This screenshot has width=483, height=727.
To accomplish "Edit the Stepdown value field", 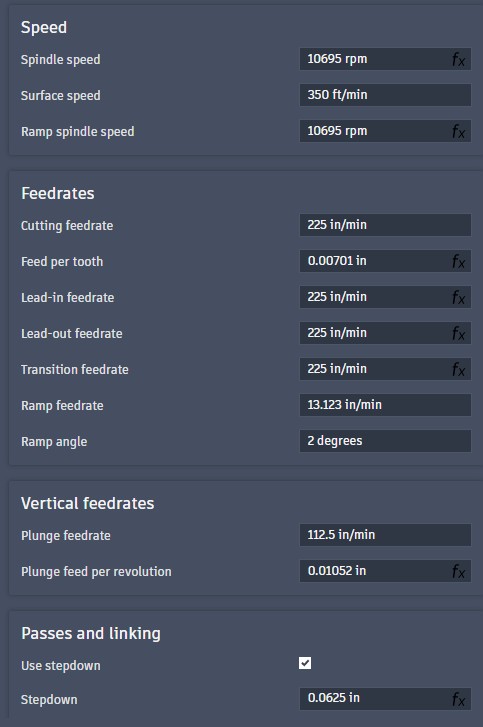I will tap(375, 698).
